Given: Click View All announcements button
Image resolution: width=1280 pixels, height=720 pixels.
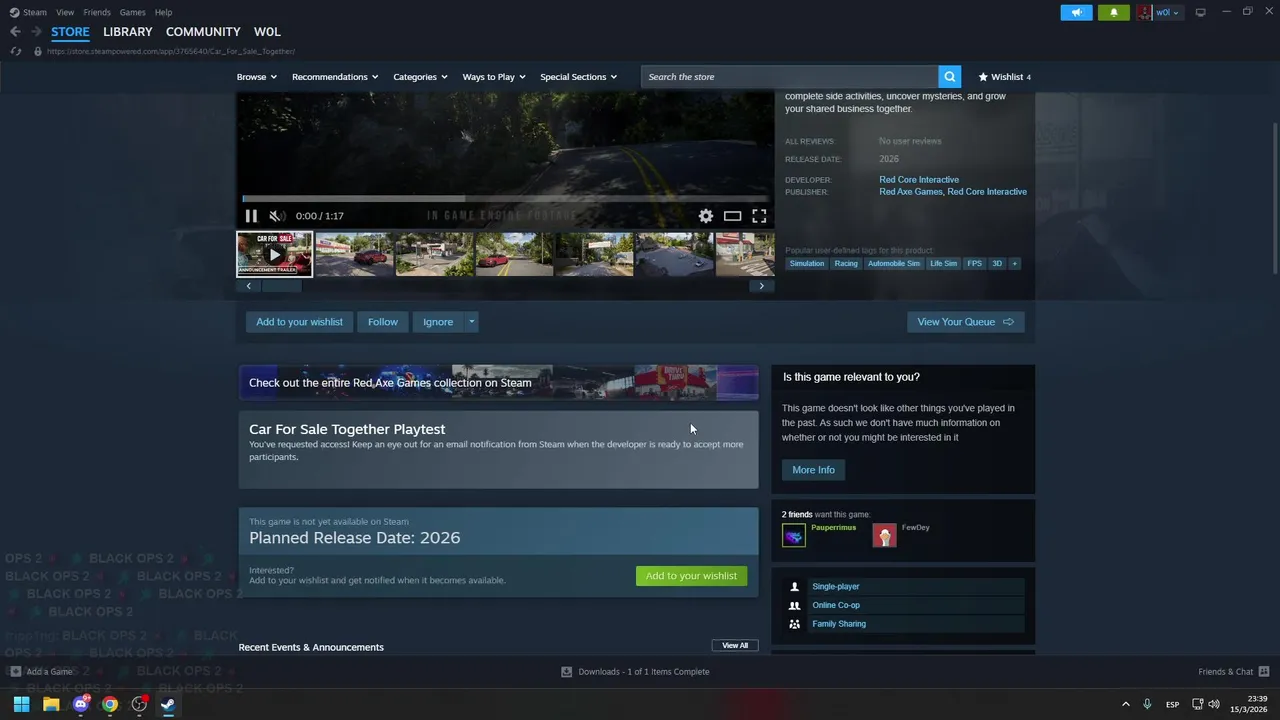Looking at the screenshot, I should coord(735,646).
